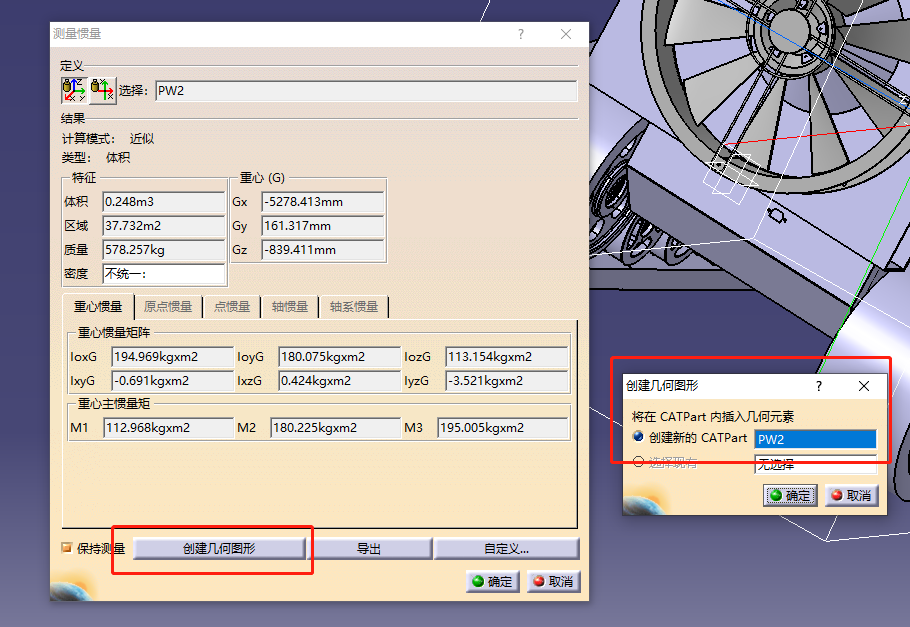Click the help question mark on 创建几何图形 dialog

(818, 386)
